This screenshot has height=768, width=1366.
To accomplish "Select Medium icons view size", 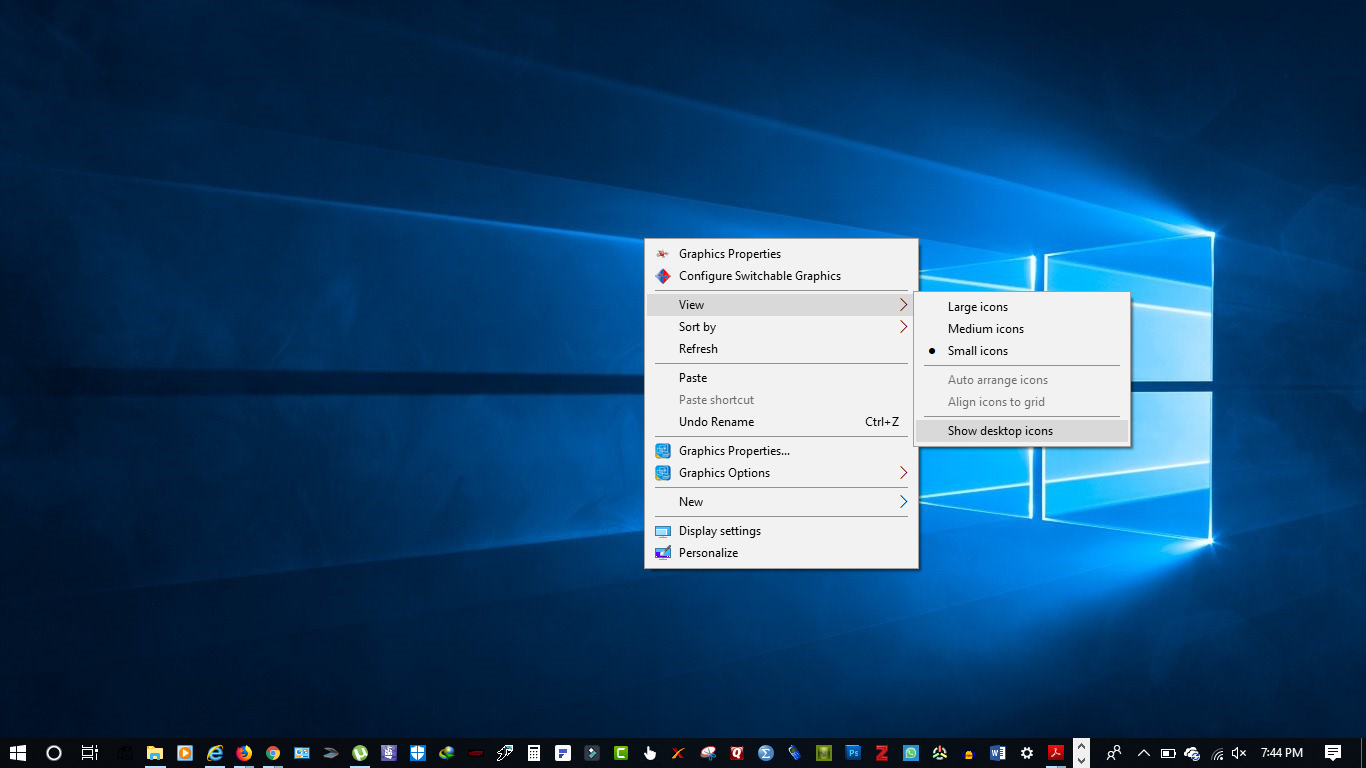I will 985,328.
